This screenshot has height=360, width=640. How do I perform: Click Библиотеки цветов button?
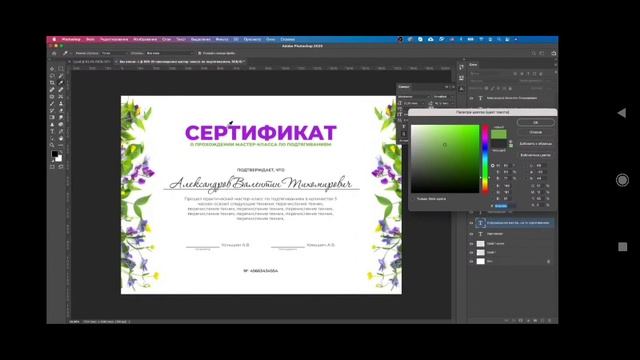pos(536,155)
